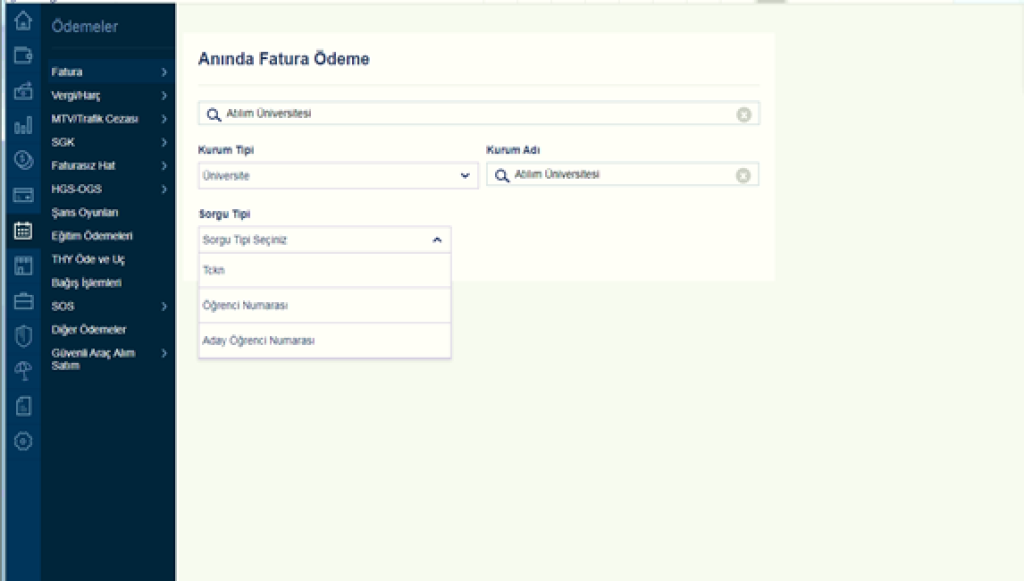Screen dimensions: 1024x581
Task: Go to Bağış İşlemleri
Action: [x=86, y=283]
